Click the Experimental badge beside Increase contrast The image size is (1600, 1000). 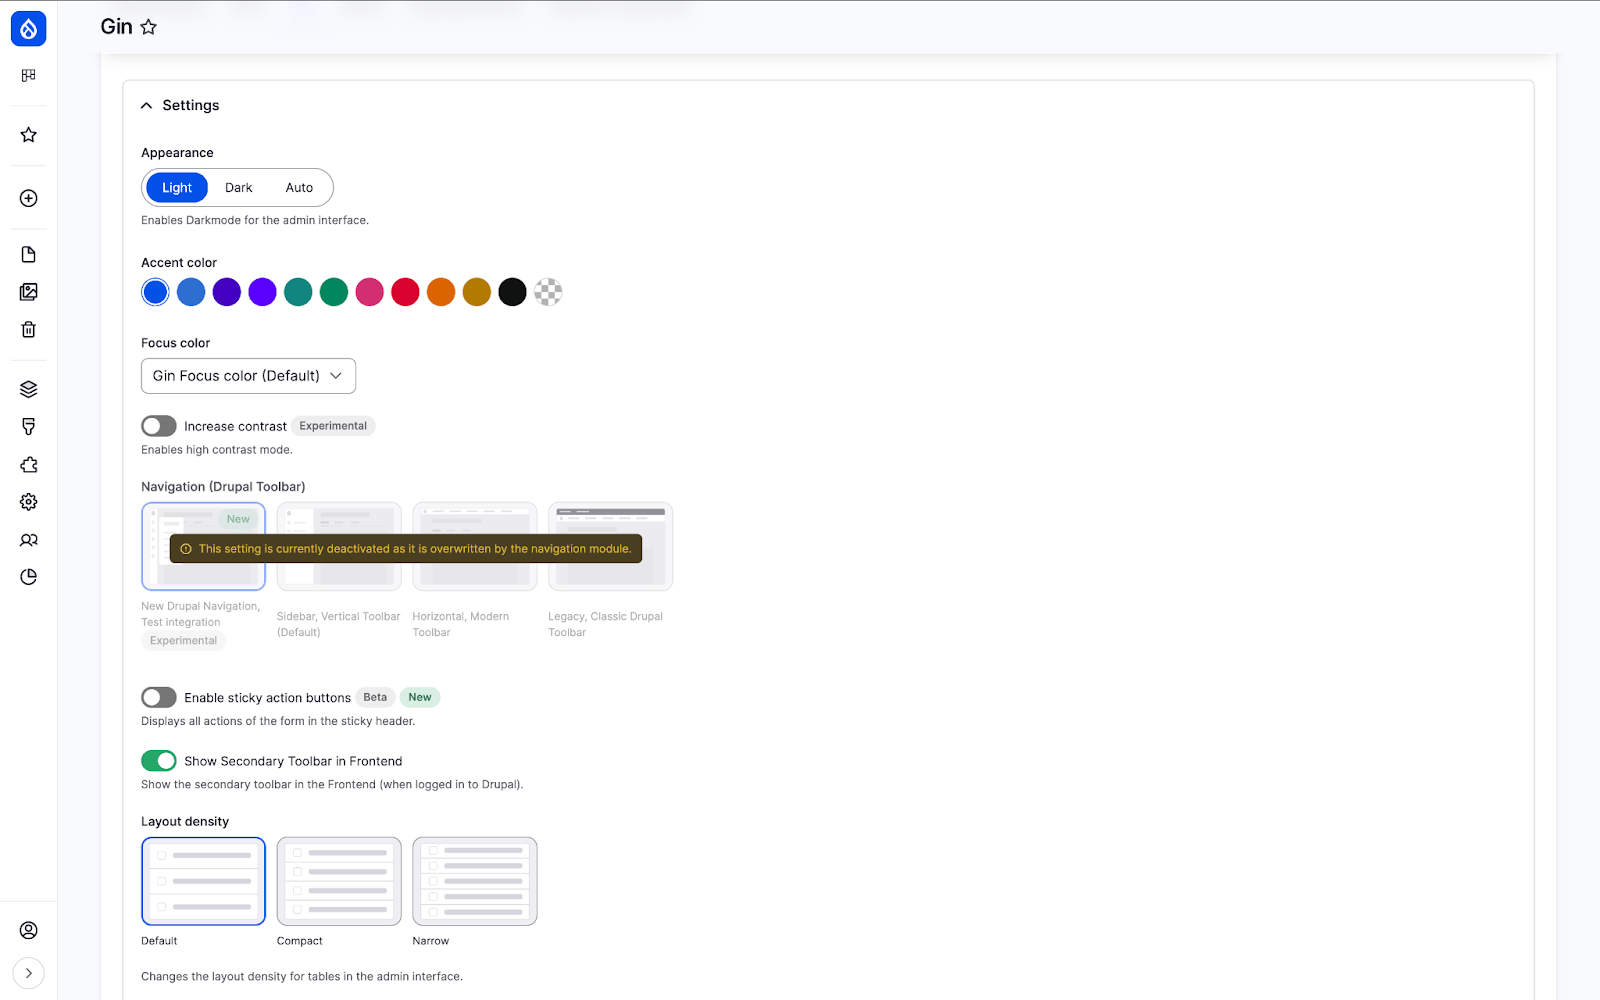pyautogui.click(x=333, y=426)
